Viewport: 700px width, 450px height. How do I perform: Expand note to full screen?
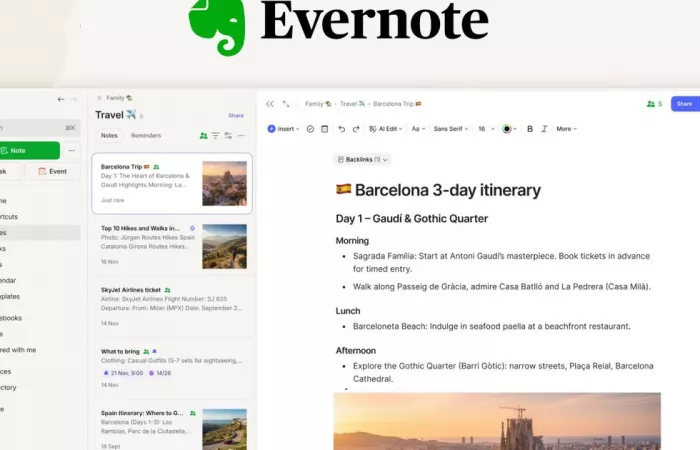(x=286, y=104)
